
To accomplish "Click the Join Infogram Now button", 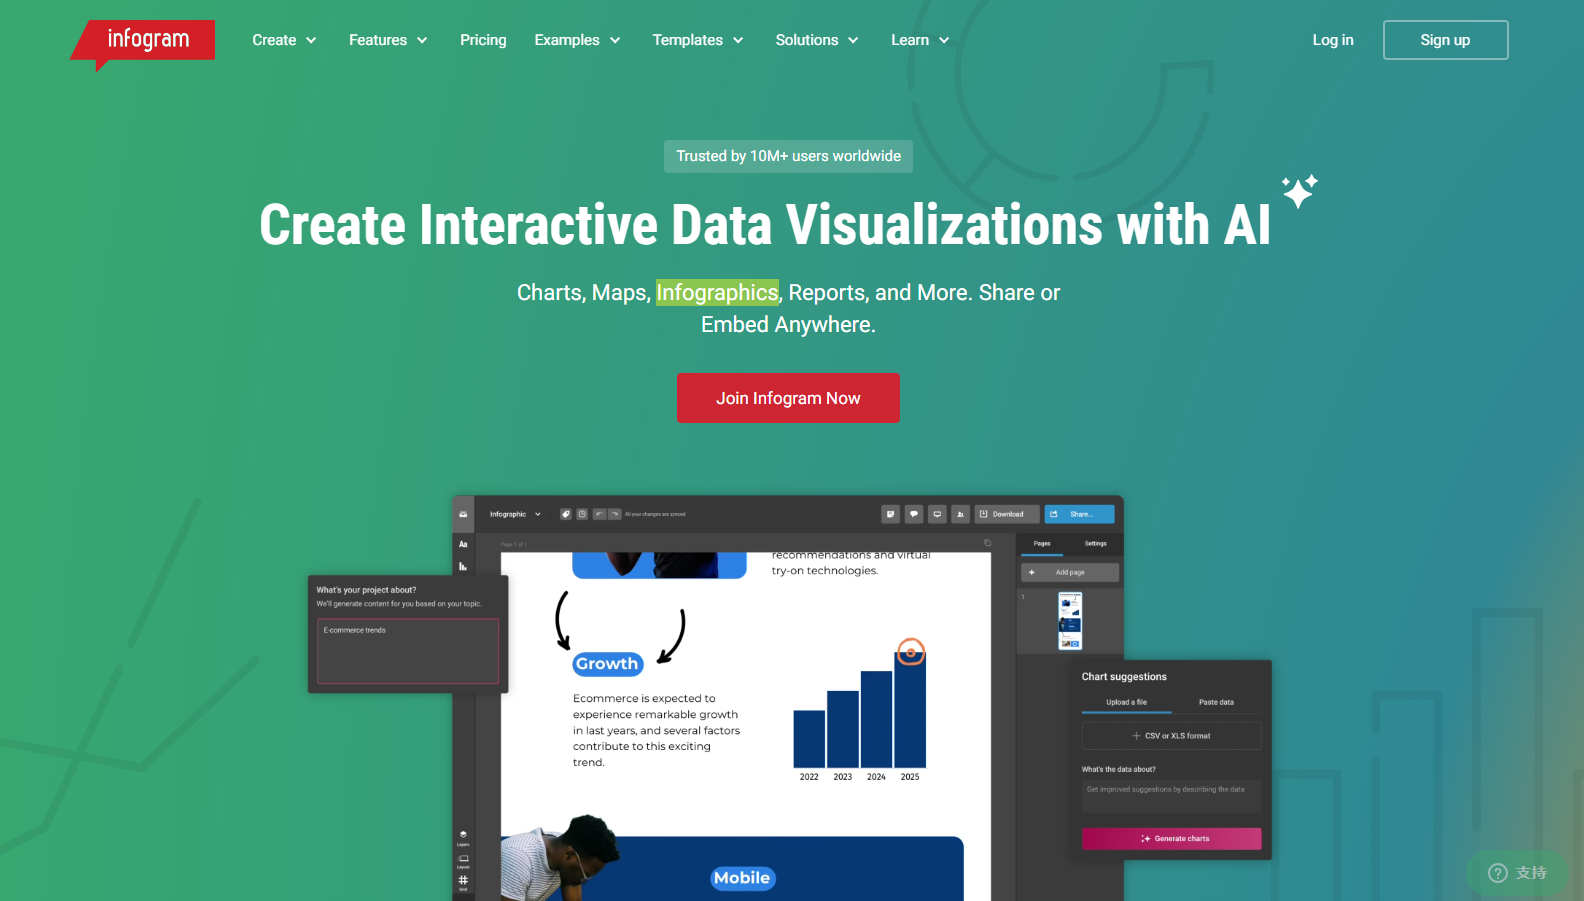I will click(788, 398).
